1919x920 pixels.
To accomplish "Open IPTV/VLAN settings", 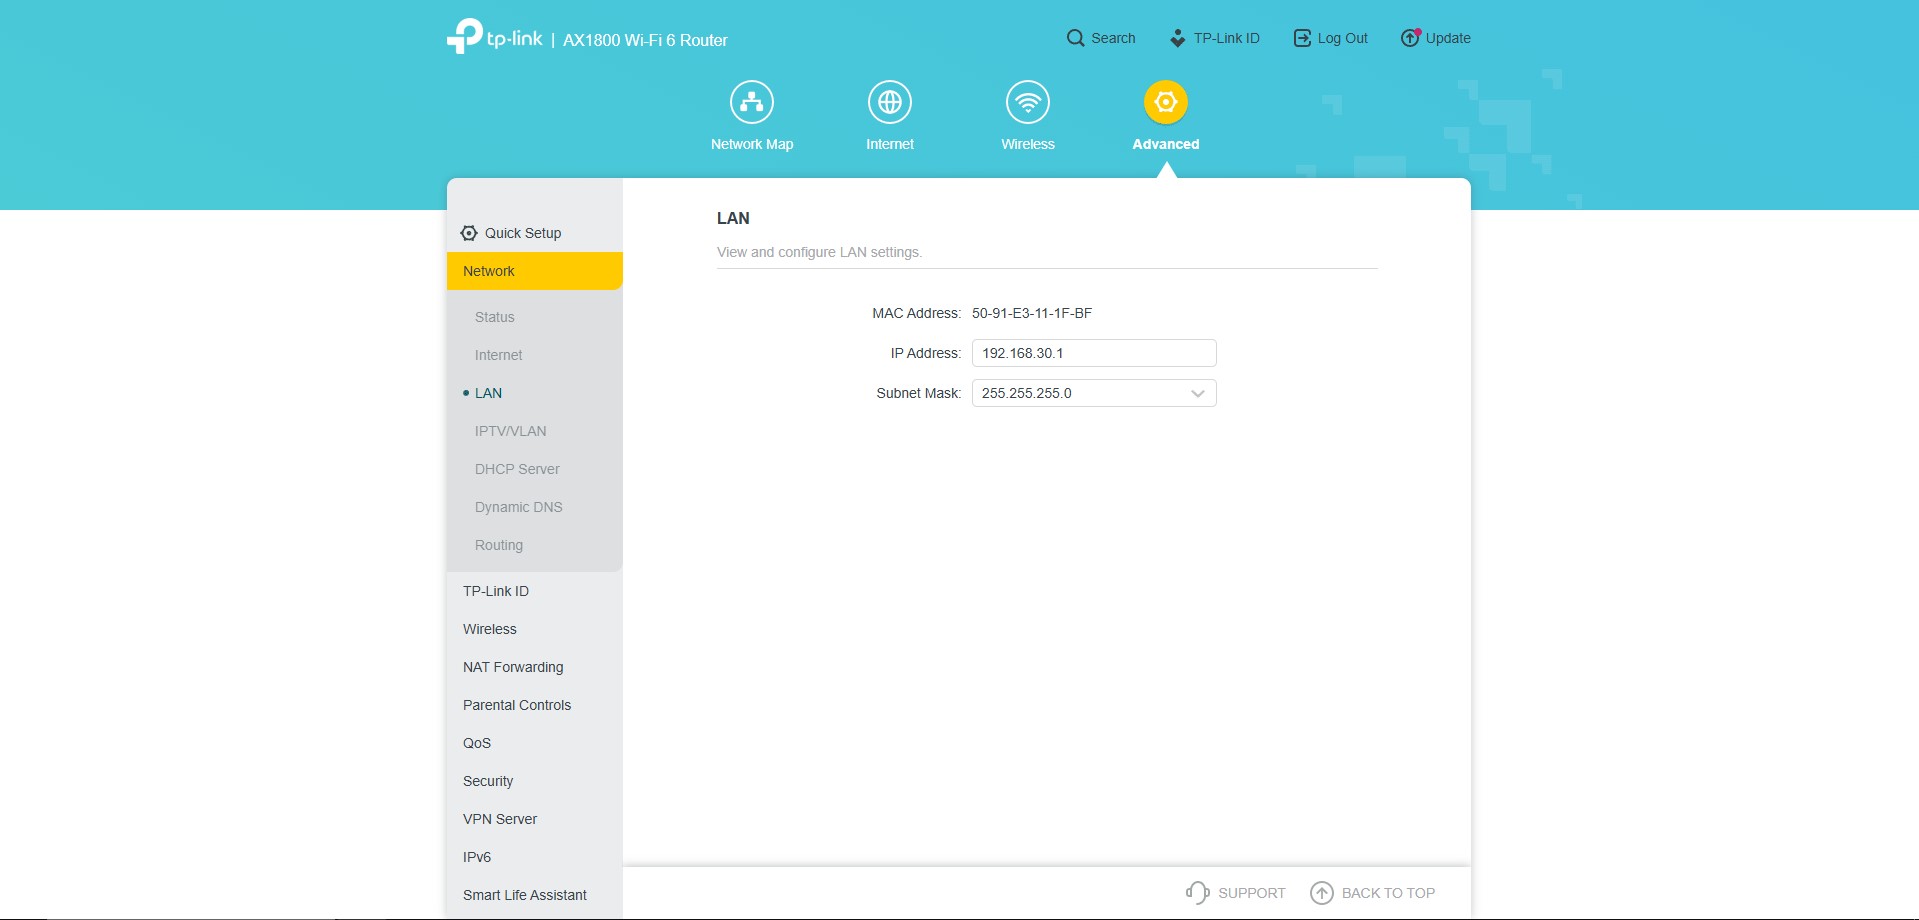I will point(511,431).
